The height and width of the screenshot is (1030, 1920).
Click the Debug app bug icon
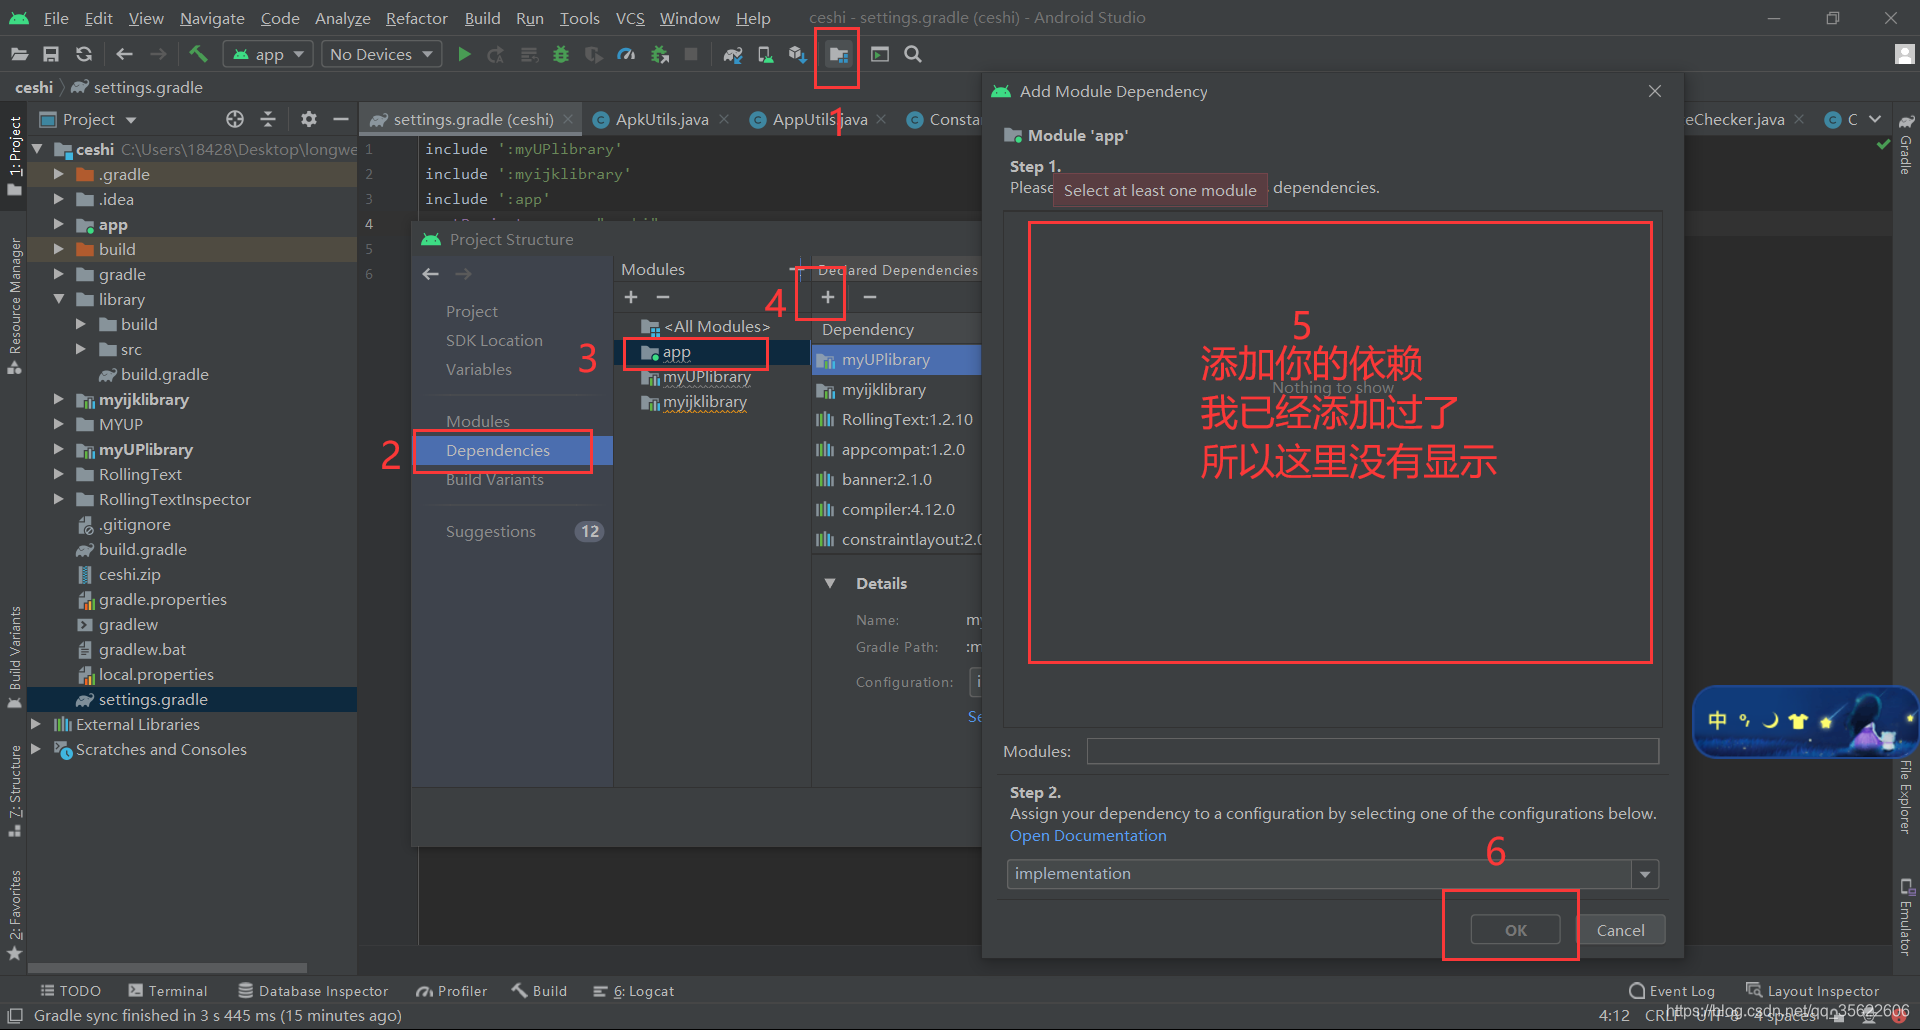point(561,55)
